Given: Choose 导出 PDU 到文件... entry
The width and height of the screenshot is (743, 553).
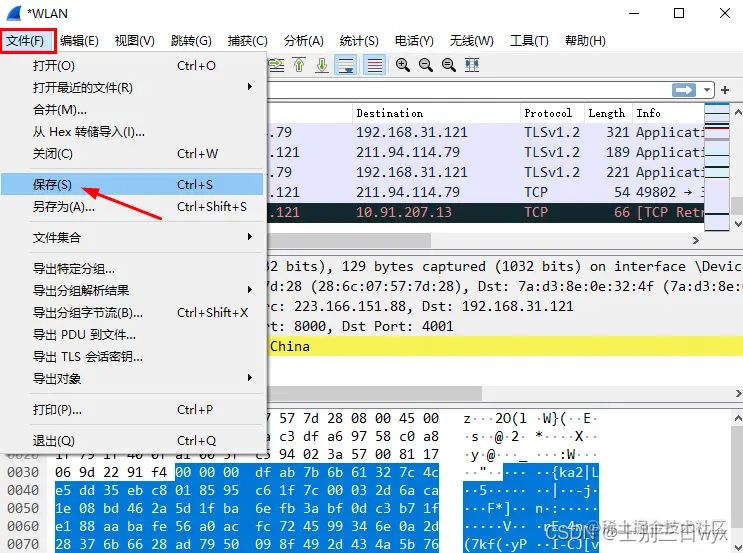Looking at the screenshot, I should (x=132, y=335).
